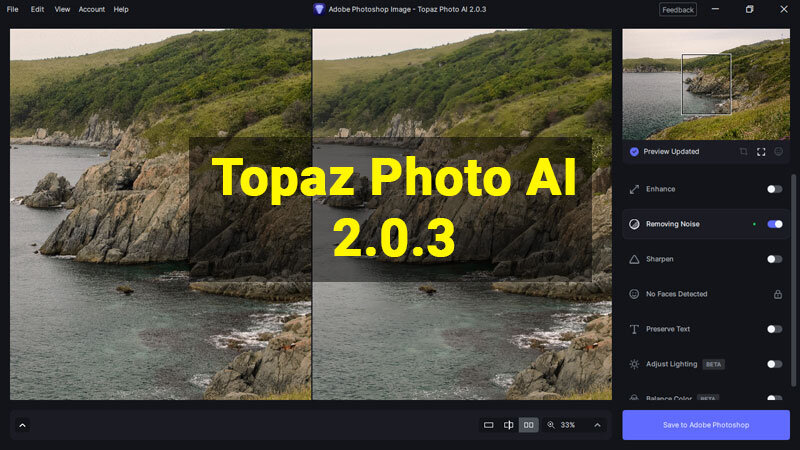Image resolution: width=800 pixels, height=450 pixels.
Task: Click the fullscreen preview icon
Action: pos(761,152)
